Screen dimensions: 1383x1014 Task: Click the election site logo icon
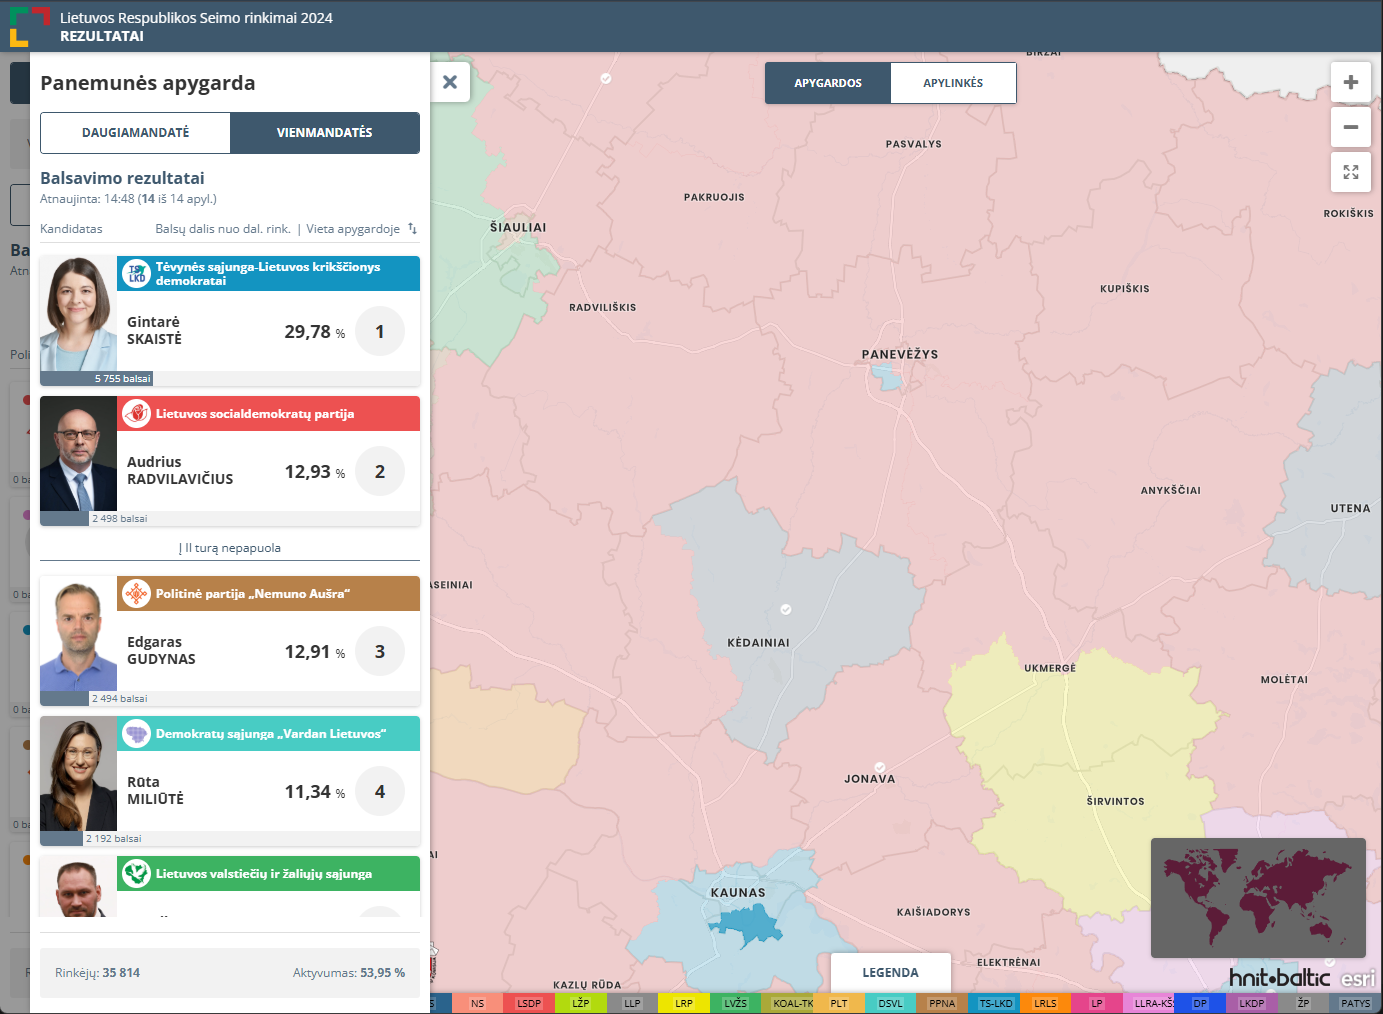click(x=29, y=26)
